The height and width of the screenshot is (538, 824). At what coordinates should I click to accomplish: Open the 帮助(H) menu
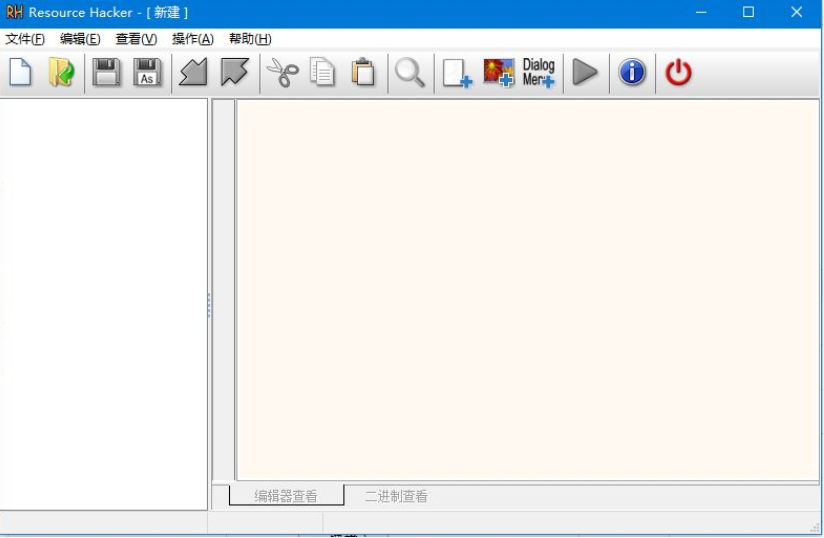tap(250, 39)
